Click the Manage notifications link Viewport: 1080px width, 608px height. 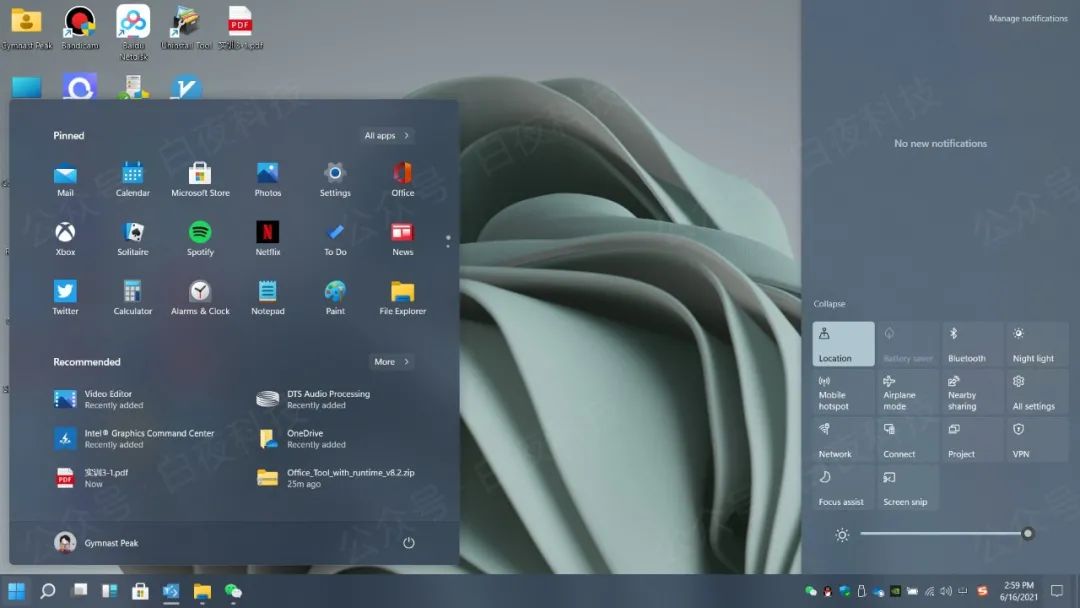(1027, 18)
